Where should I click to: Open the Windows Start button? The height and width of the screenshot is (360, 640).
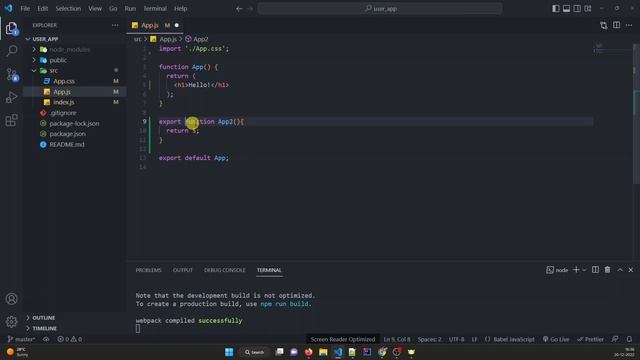coord(229,352)
